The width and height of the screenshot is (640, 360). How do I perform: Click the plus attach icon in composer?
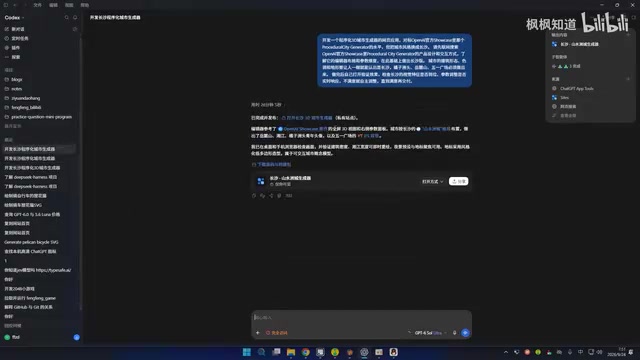[x=258, y=333]
